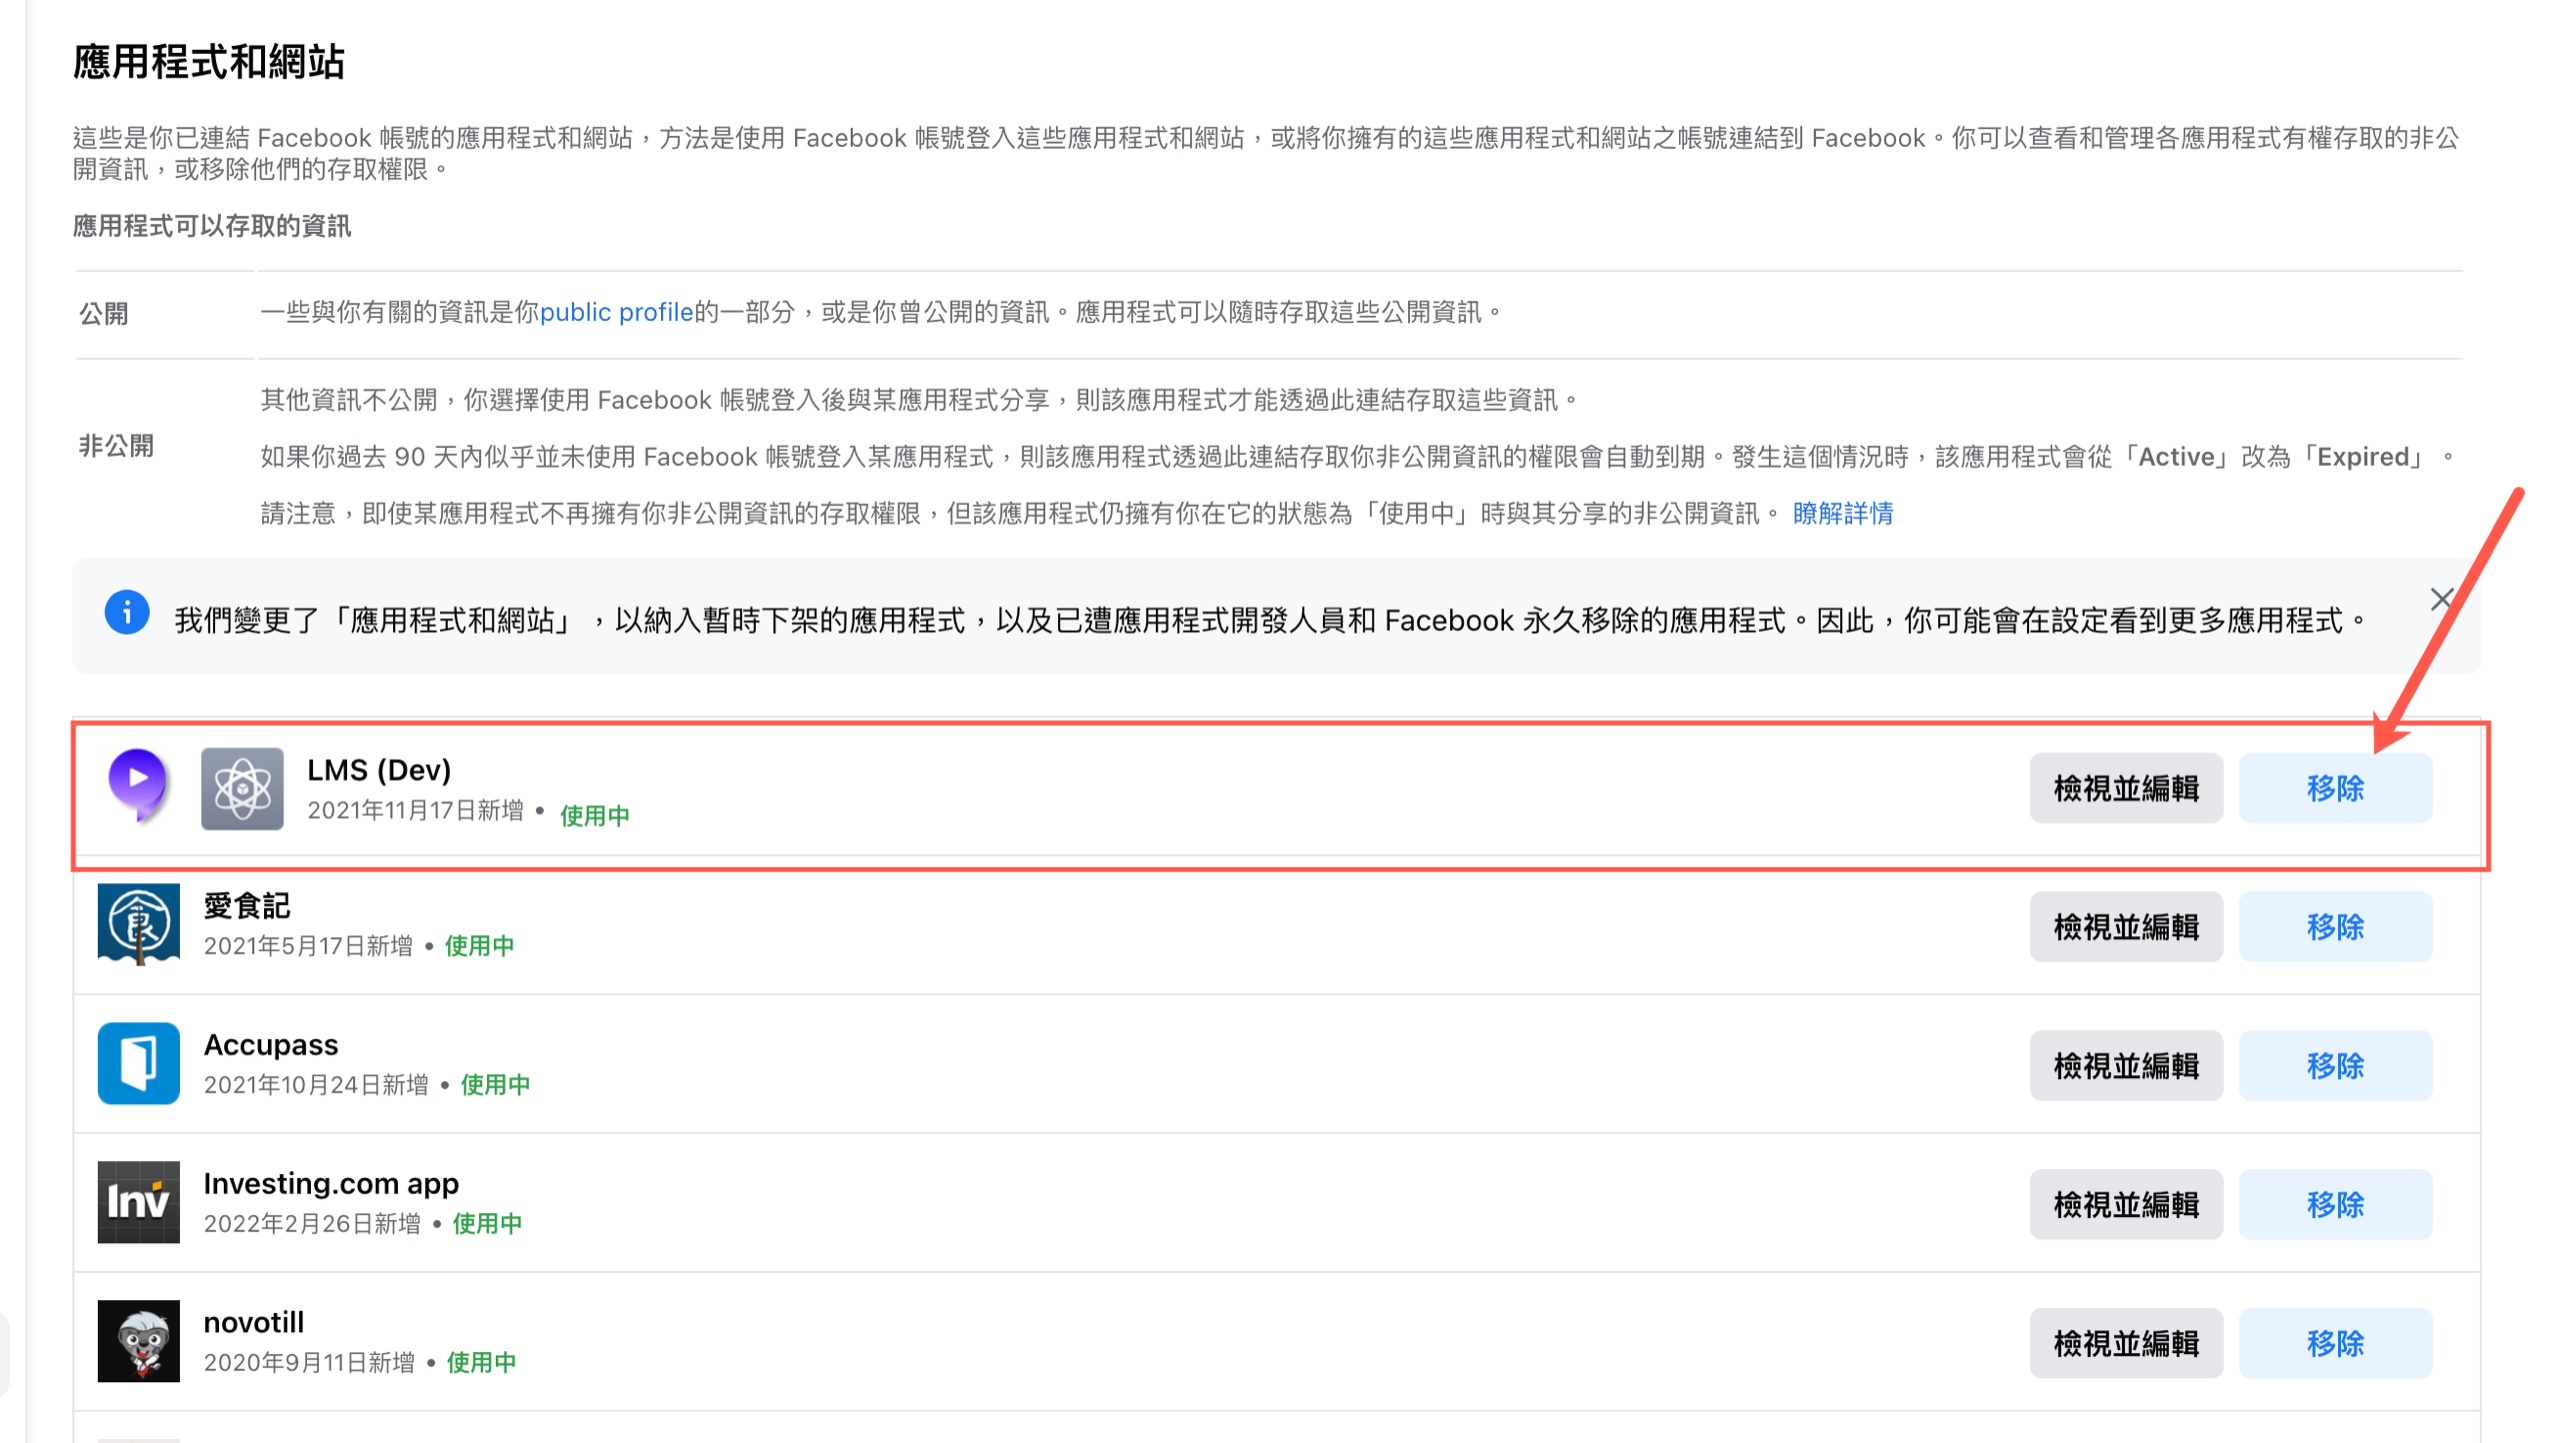Click the date 2021年11月17日新增

[x=415, y=811]
